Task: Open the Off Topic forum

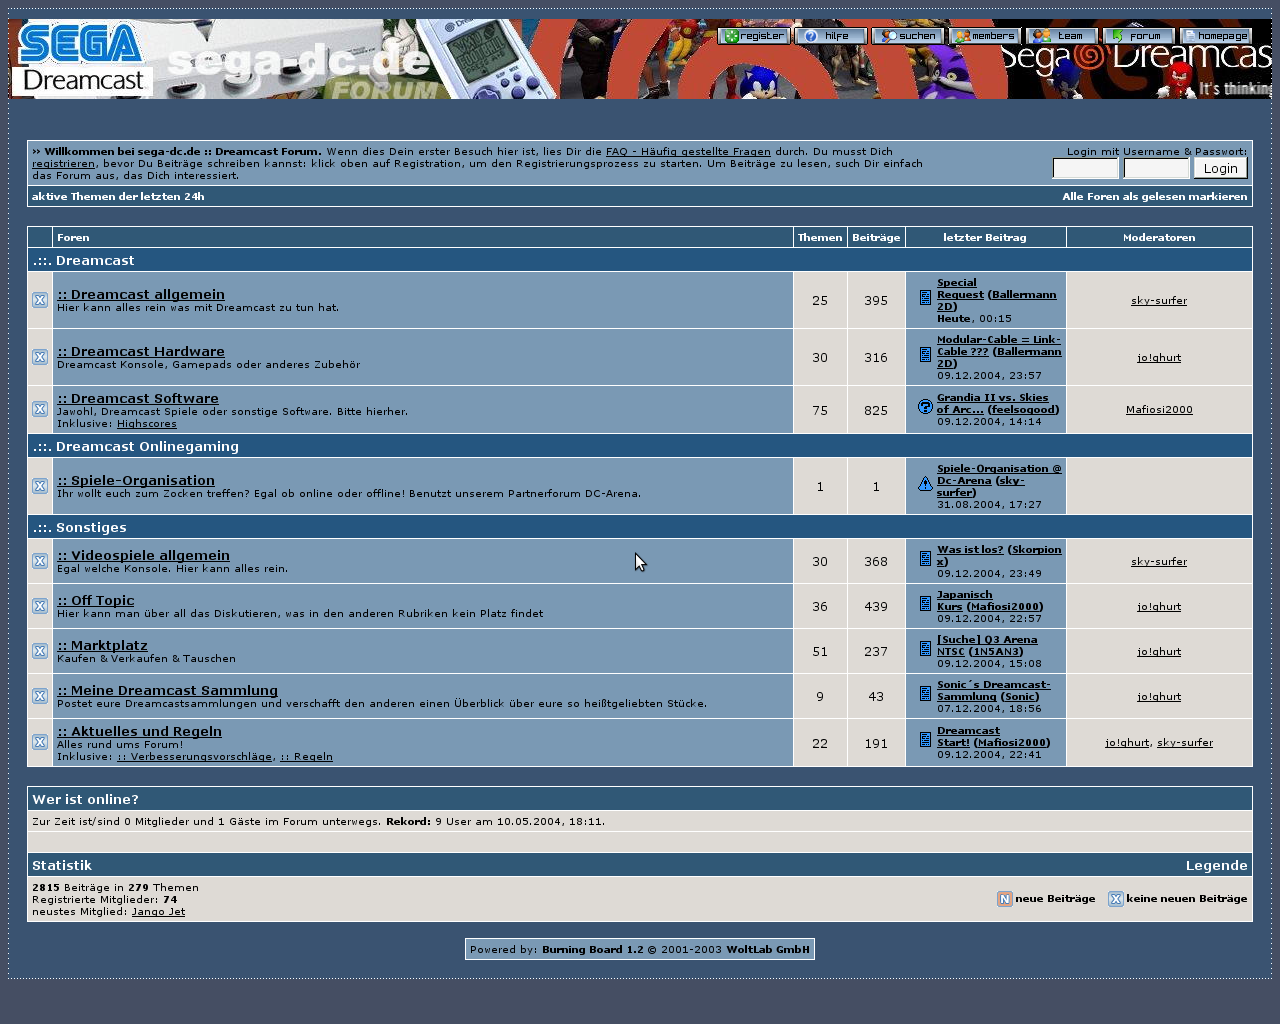Action: tap(96, 600)
